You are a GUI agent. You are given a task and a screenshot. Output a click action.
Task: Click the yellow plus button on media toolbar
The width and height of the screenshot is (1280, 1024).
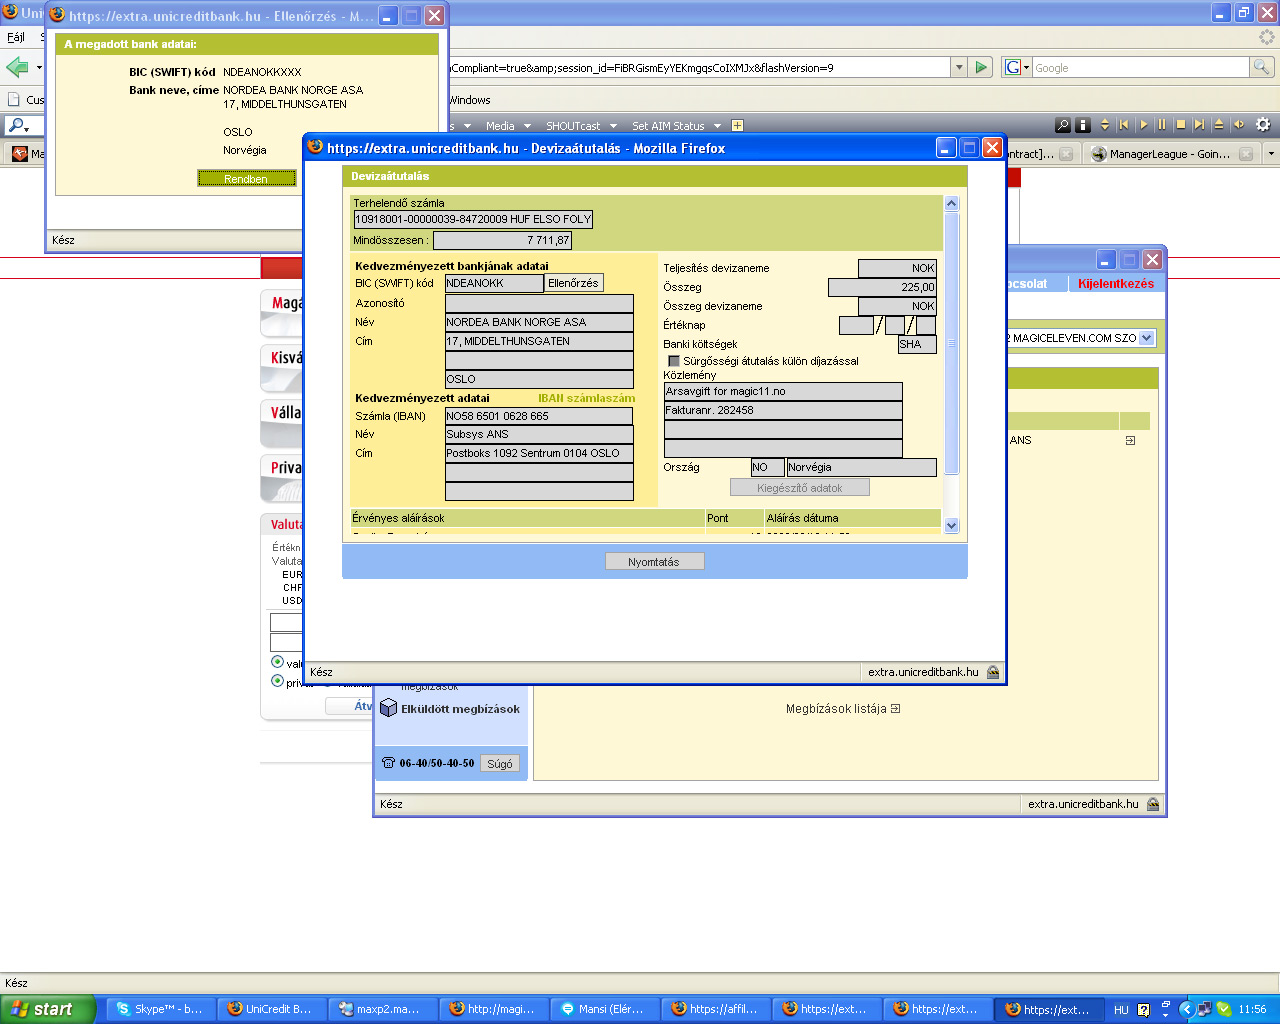737,125
